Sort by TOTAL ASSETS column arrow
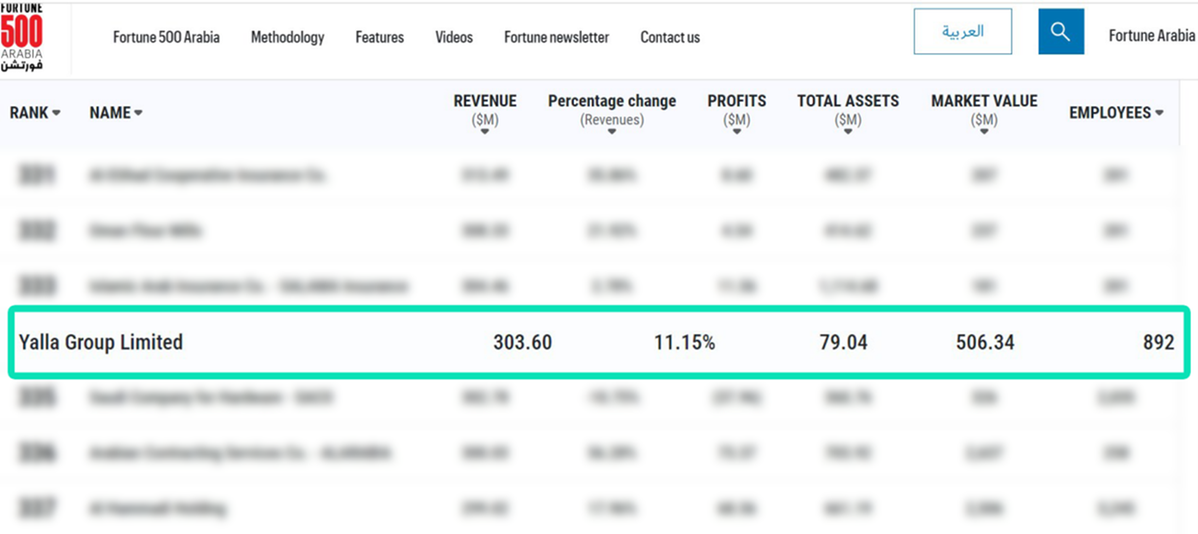Image resolution: width=1198 pixels, height=534 pixels. [x=848, y=132]
